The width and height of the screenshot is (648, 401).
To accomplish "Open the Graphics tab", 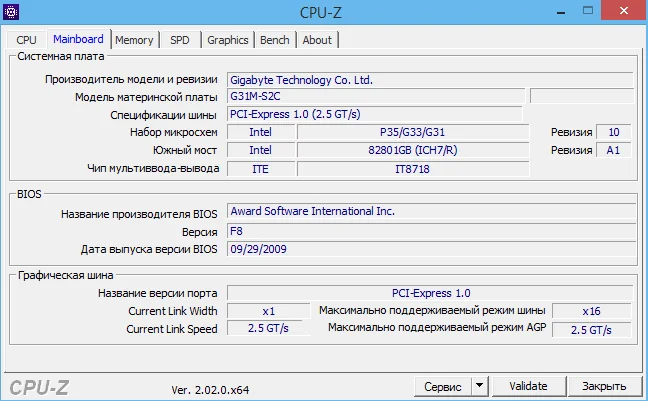I will [228, 40].
